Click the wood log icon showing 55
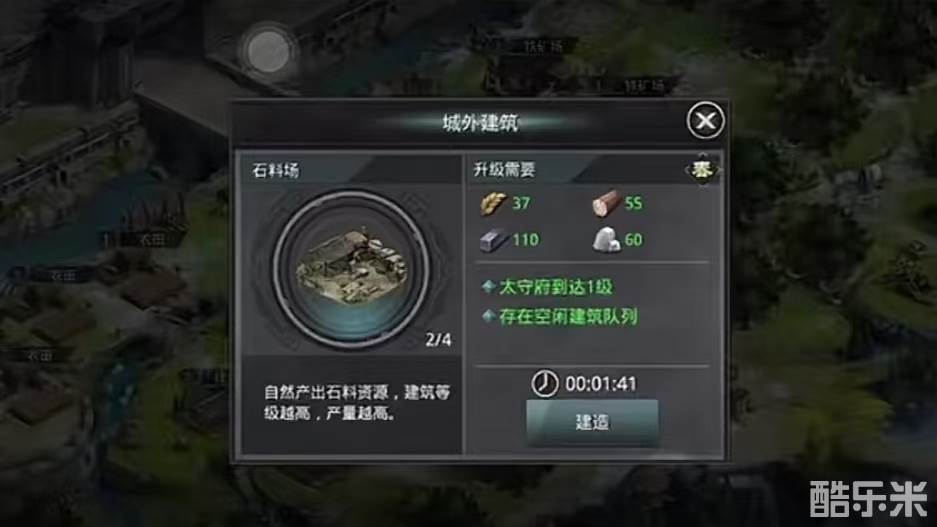This screenshot has height=527, width=937. tap(605, 203)
